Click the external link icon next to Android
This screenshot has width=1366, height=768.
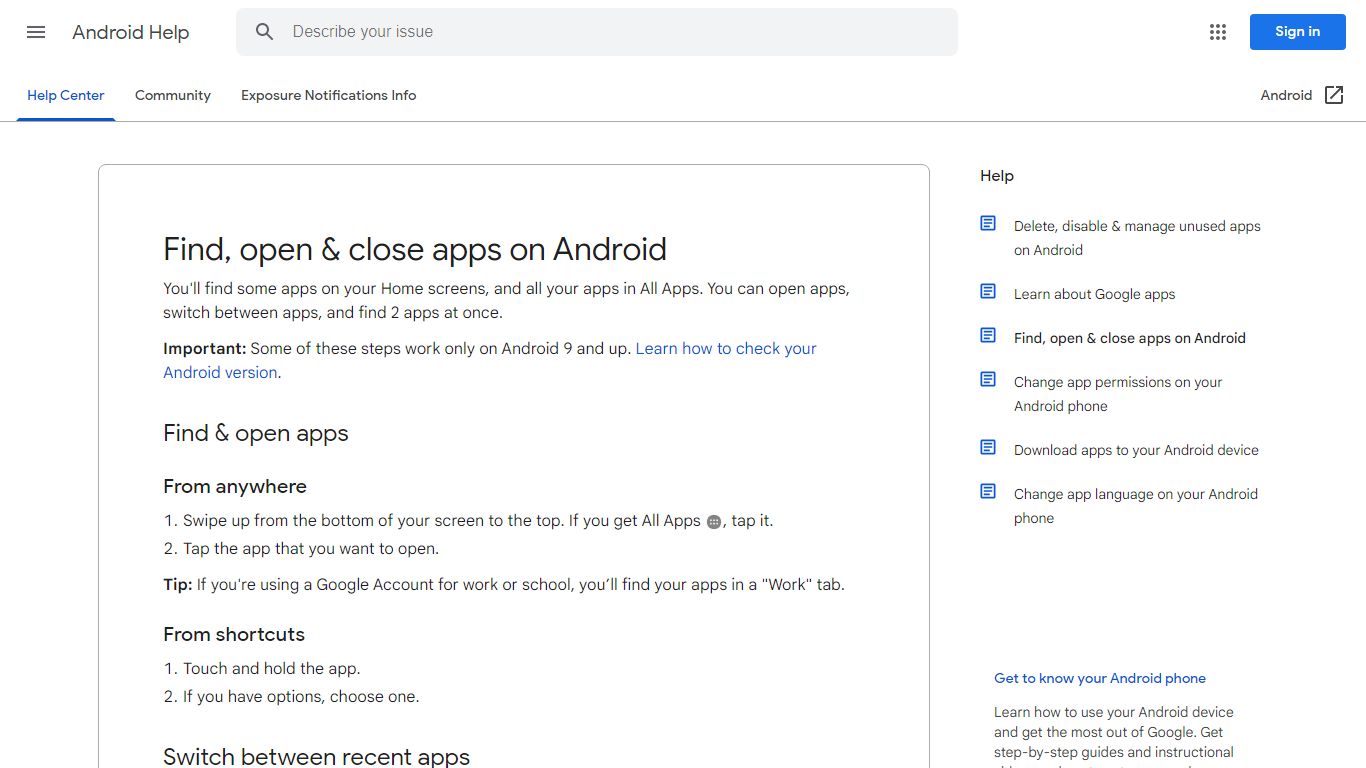tap(1334, 95)
